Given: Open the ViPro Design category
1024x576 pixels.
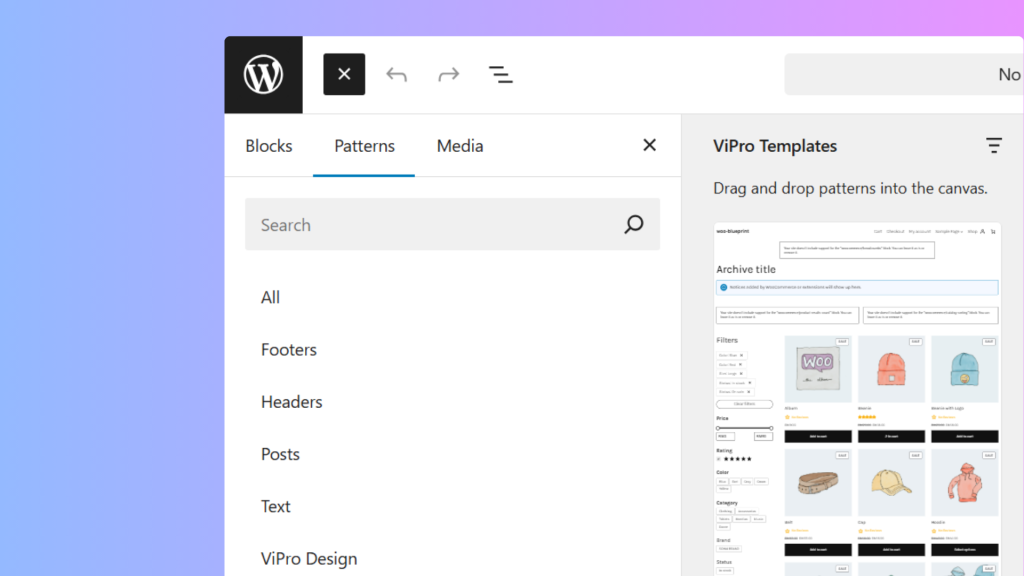Looking at the screenshot, I should coord(309,558).
